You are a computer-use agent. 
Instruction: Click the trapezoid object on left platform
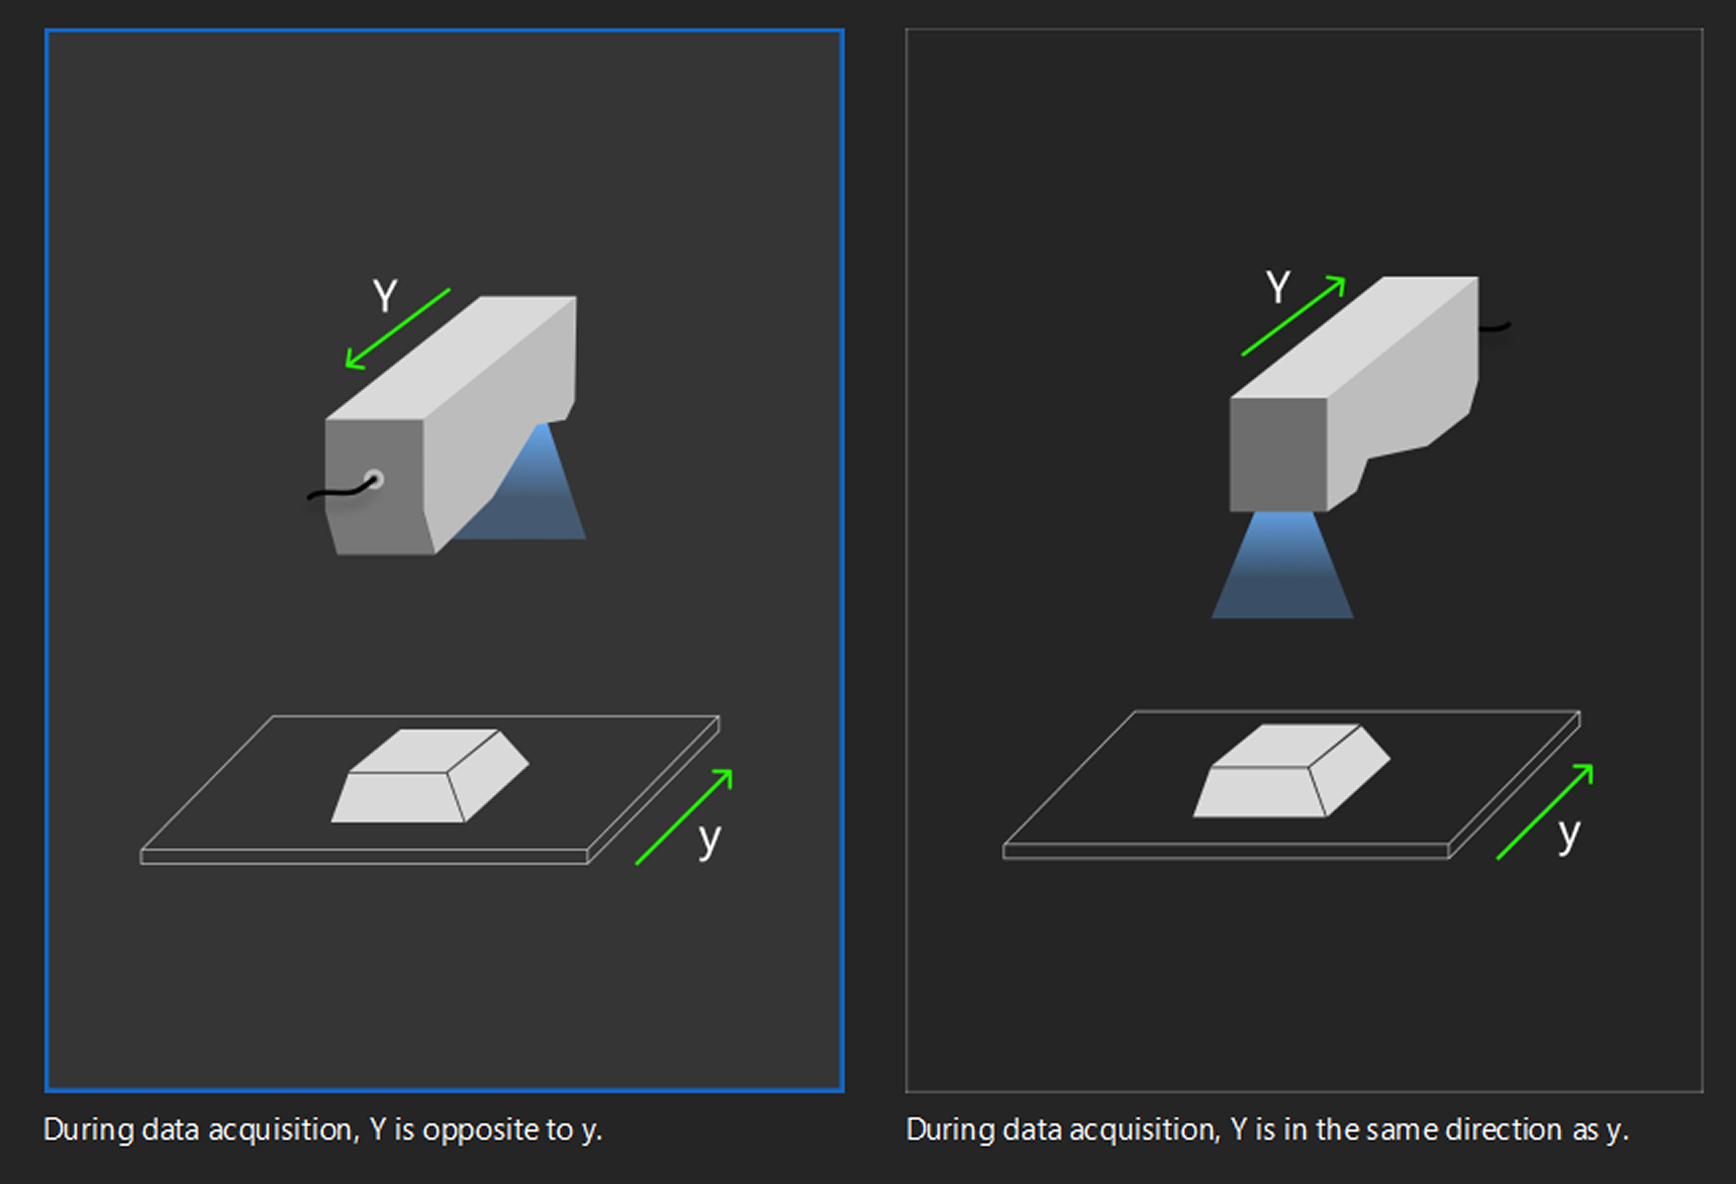[x=430, y=776]
